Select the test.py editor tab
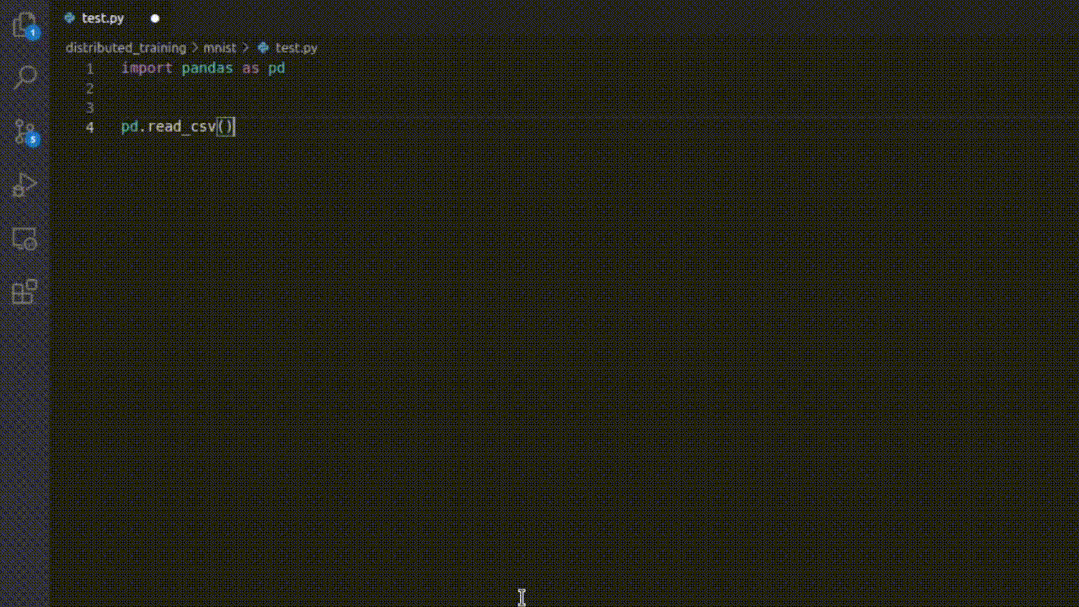The height and width of the screenshot is (607, 1079). coord(100,17)
